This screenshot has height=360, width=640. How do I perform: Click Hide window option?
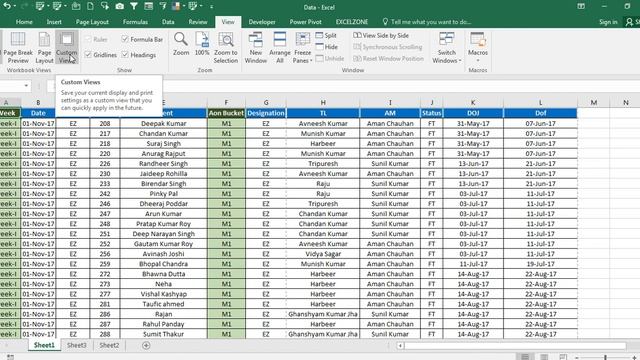click(x=327, y=47)
